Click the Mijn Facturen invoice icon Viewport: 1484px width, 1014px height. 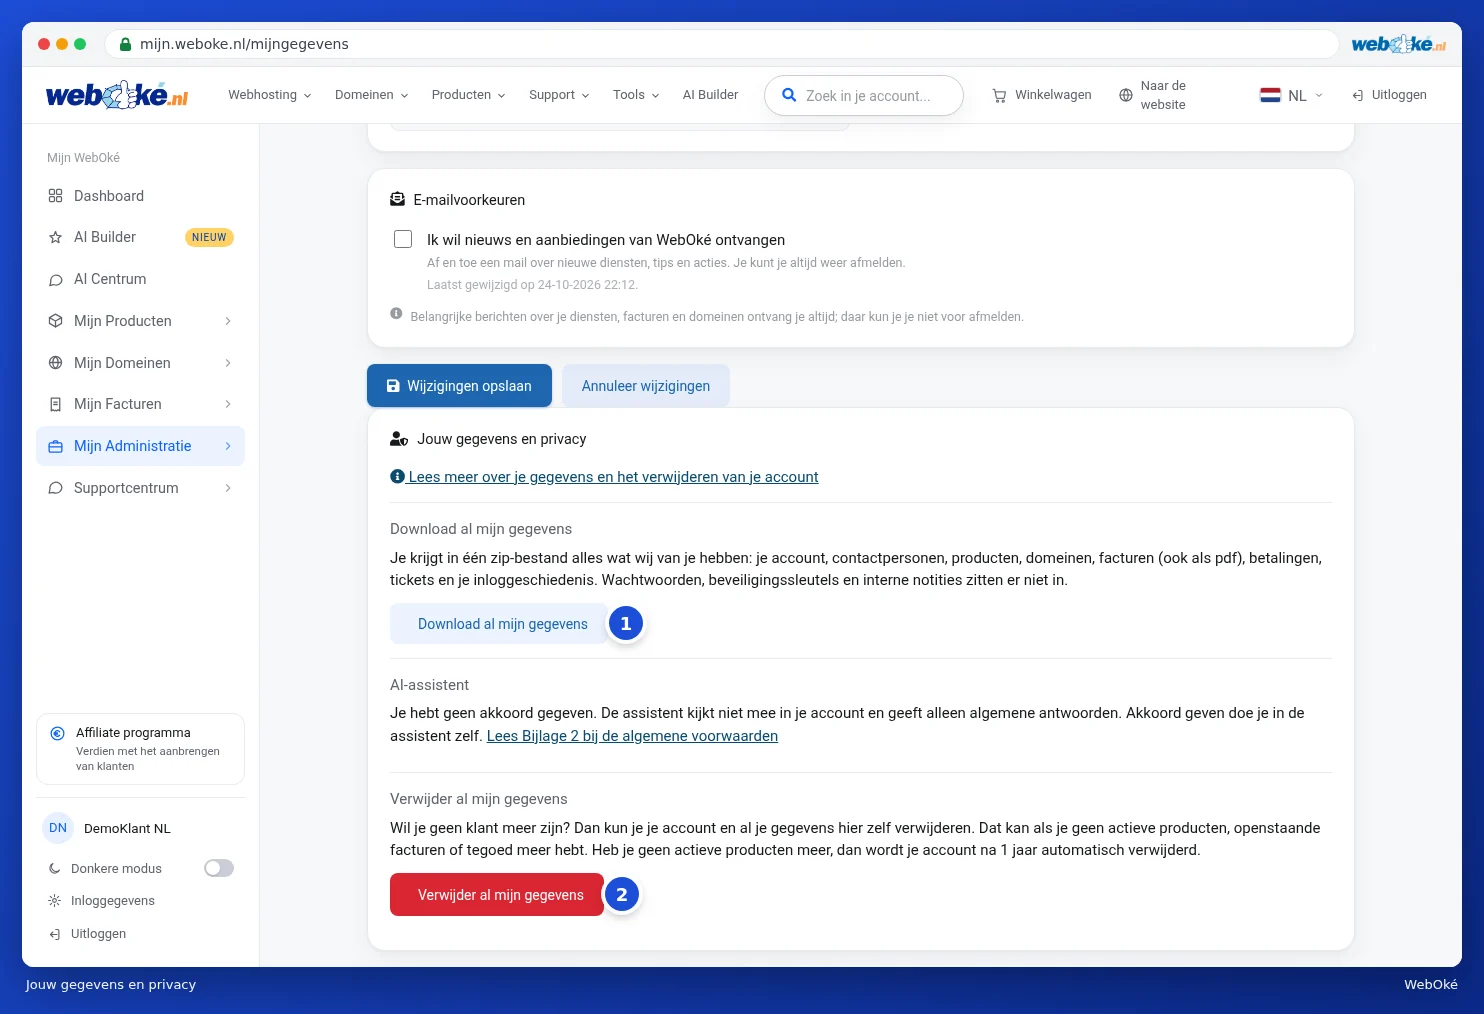pyautogui.click(x=55, y=404)
